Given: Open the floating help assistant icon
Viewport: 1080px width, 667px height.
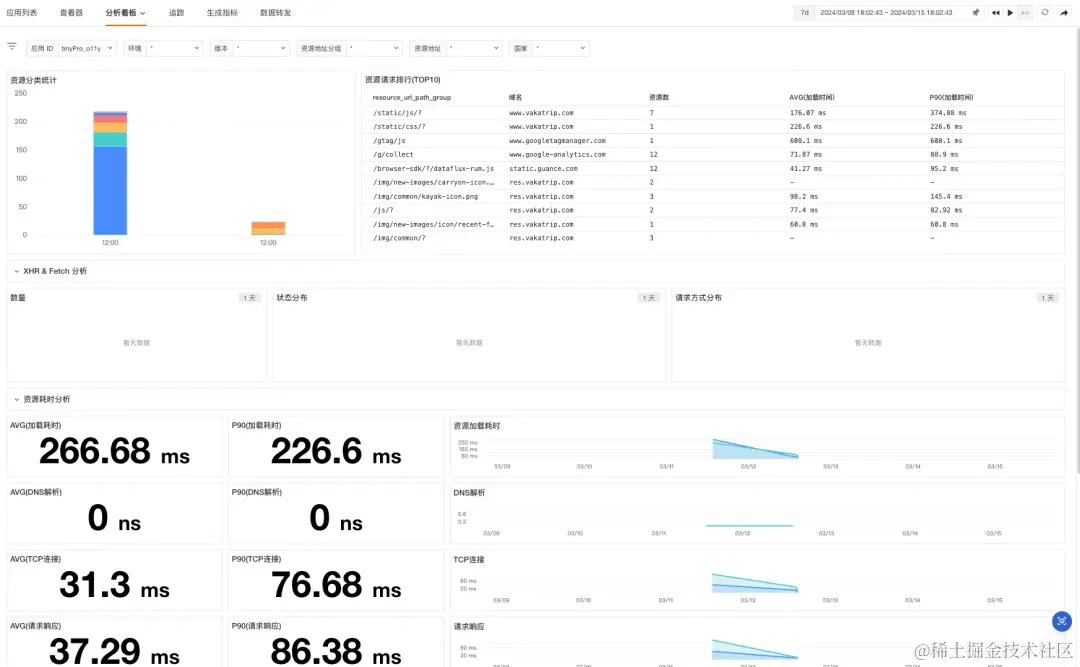Looking at the screenshot, I should click(x=1061, y=621).
